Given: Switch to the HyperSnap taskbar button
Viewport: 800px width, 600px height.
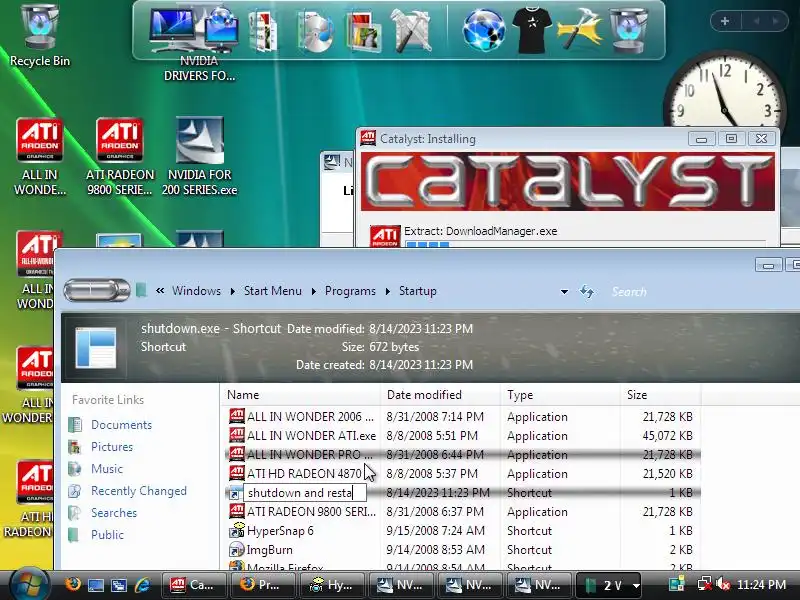Looking at the screenshot, I should coord(332,585).
